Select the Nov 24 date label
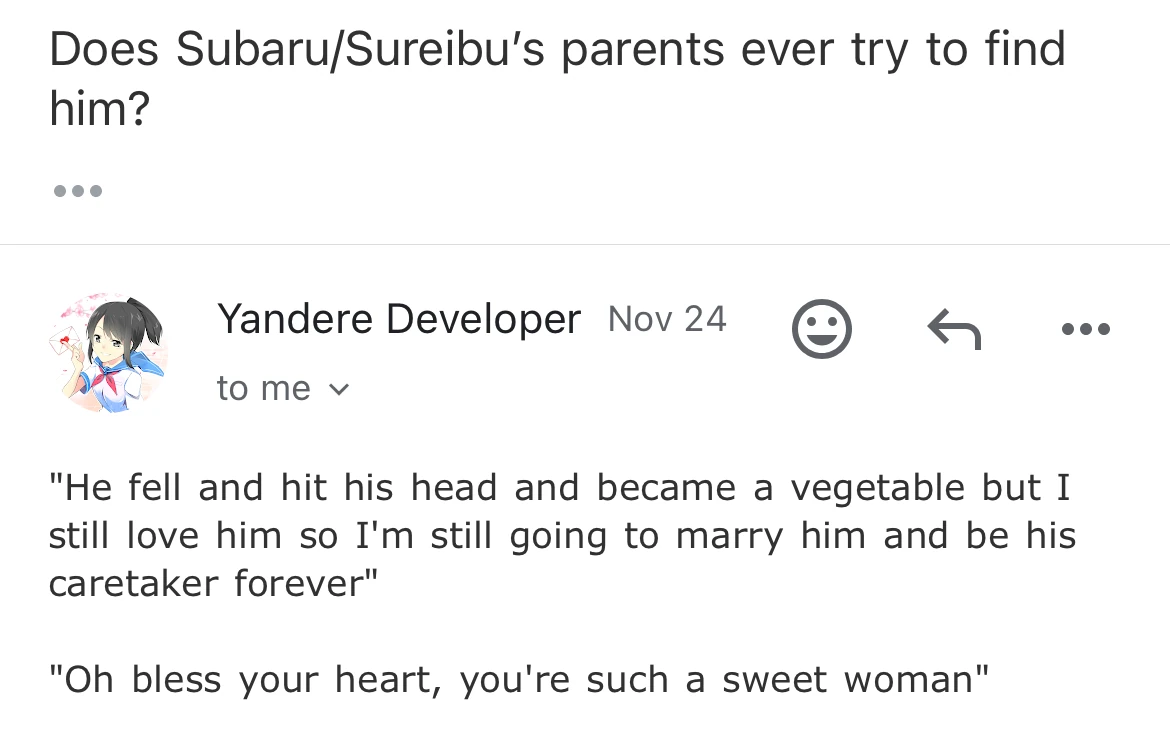This screenshot has width=1170, height=749. point(667,318)
